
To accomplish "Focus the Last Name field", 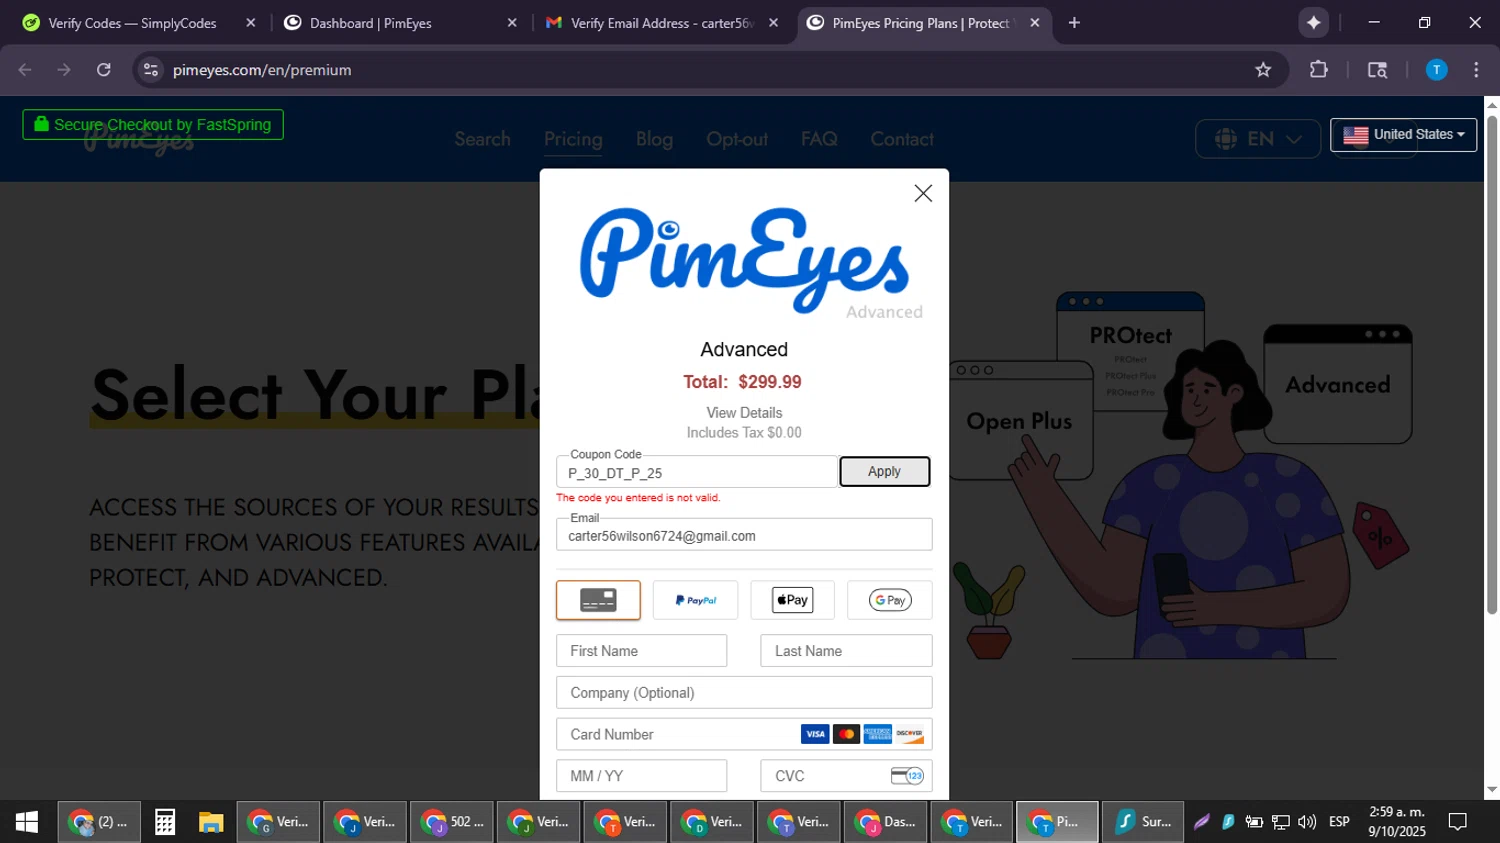I will point(846,651).
